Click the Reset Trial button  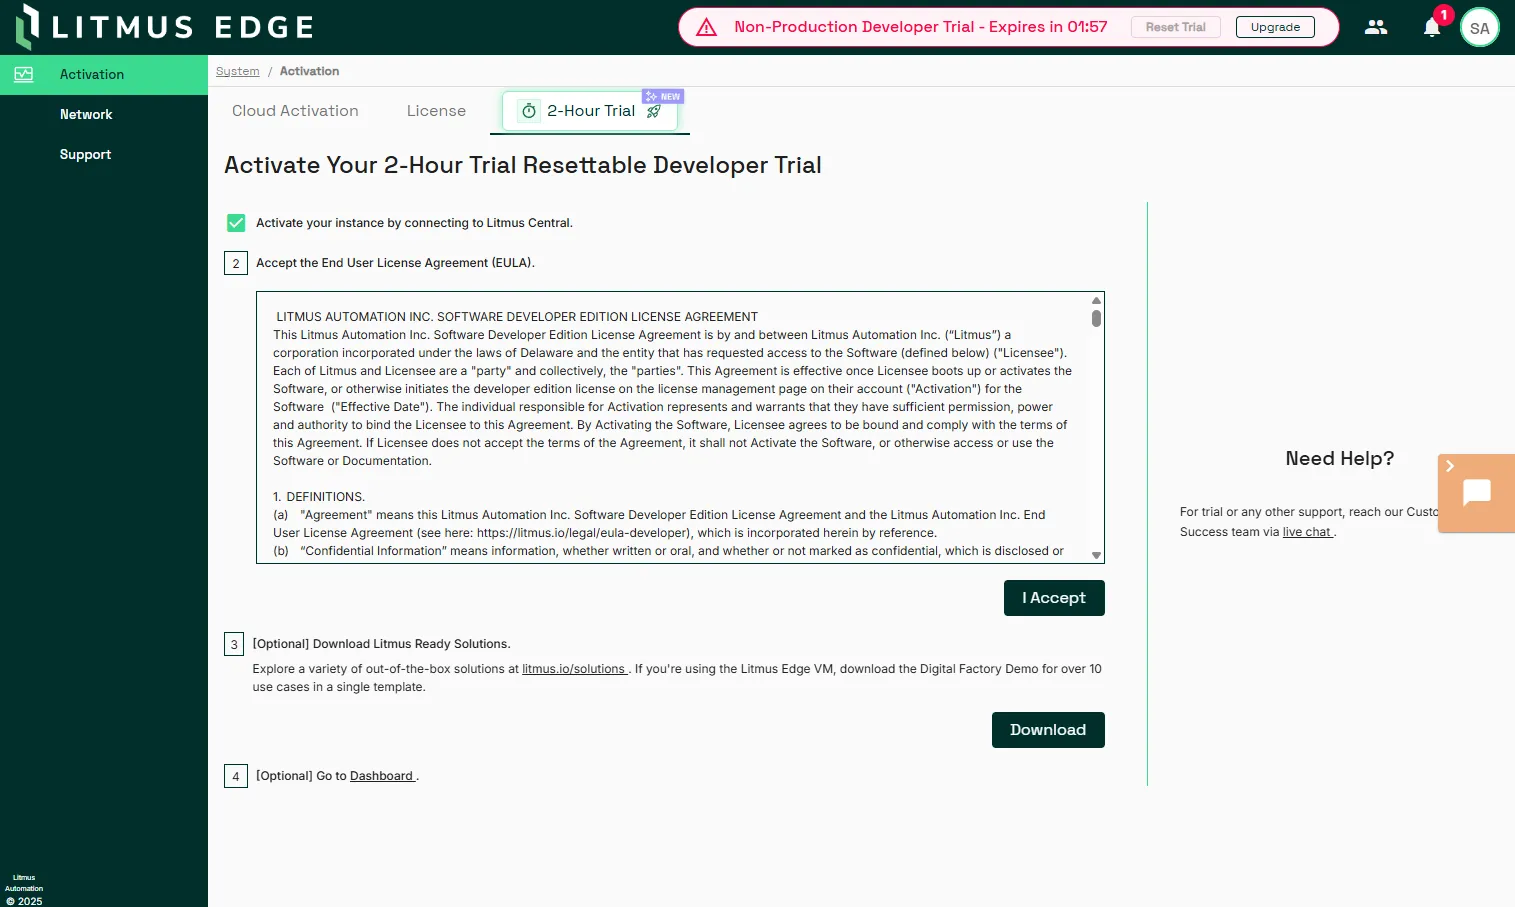1176,27
